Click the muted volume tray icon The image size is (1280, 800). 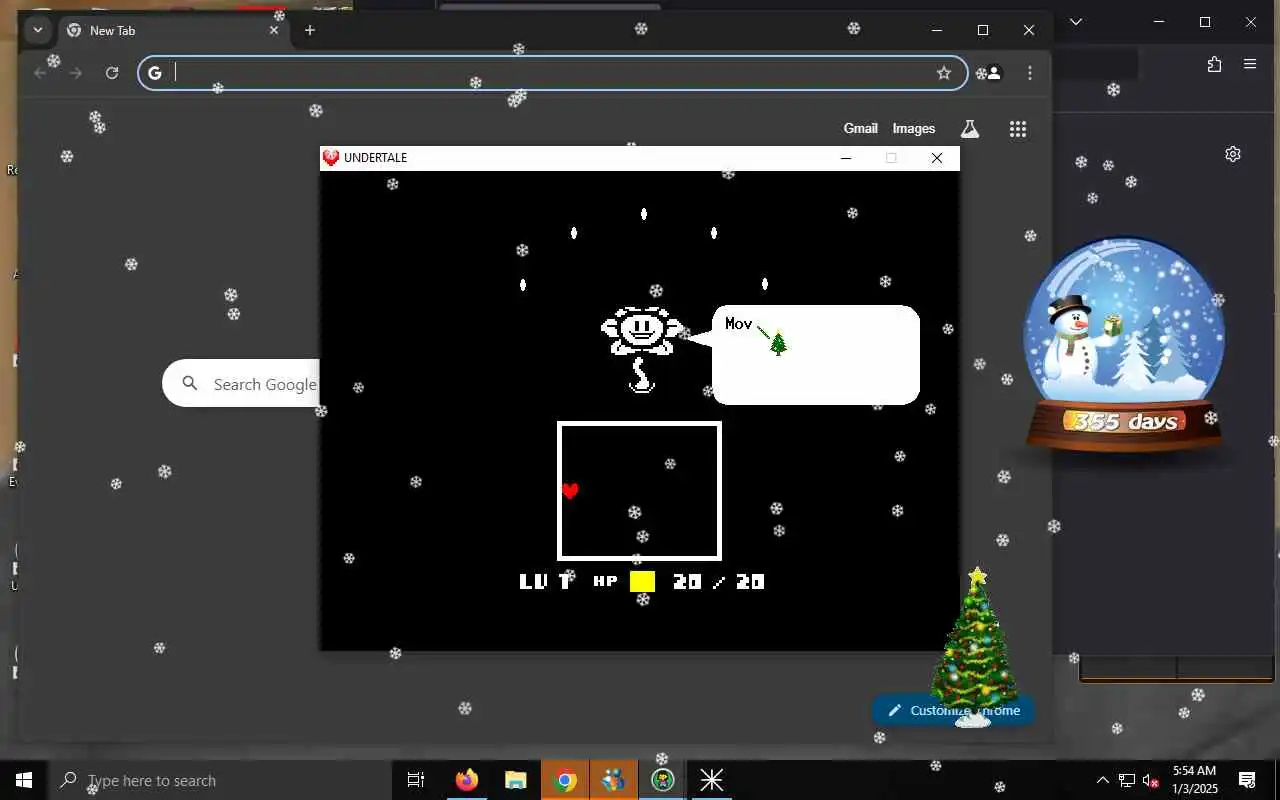(1151, 780)
